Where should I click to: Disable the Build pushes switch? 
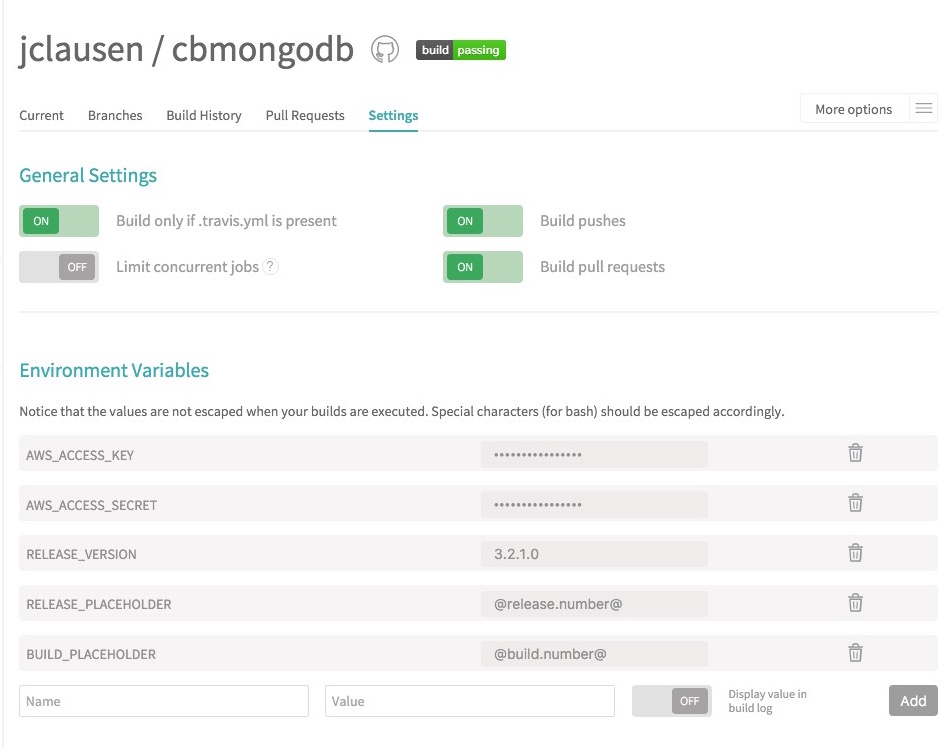[482, 221]
